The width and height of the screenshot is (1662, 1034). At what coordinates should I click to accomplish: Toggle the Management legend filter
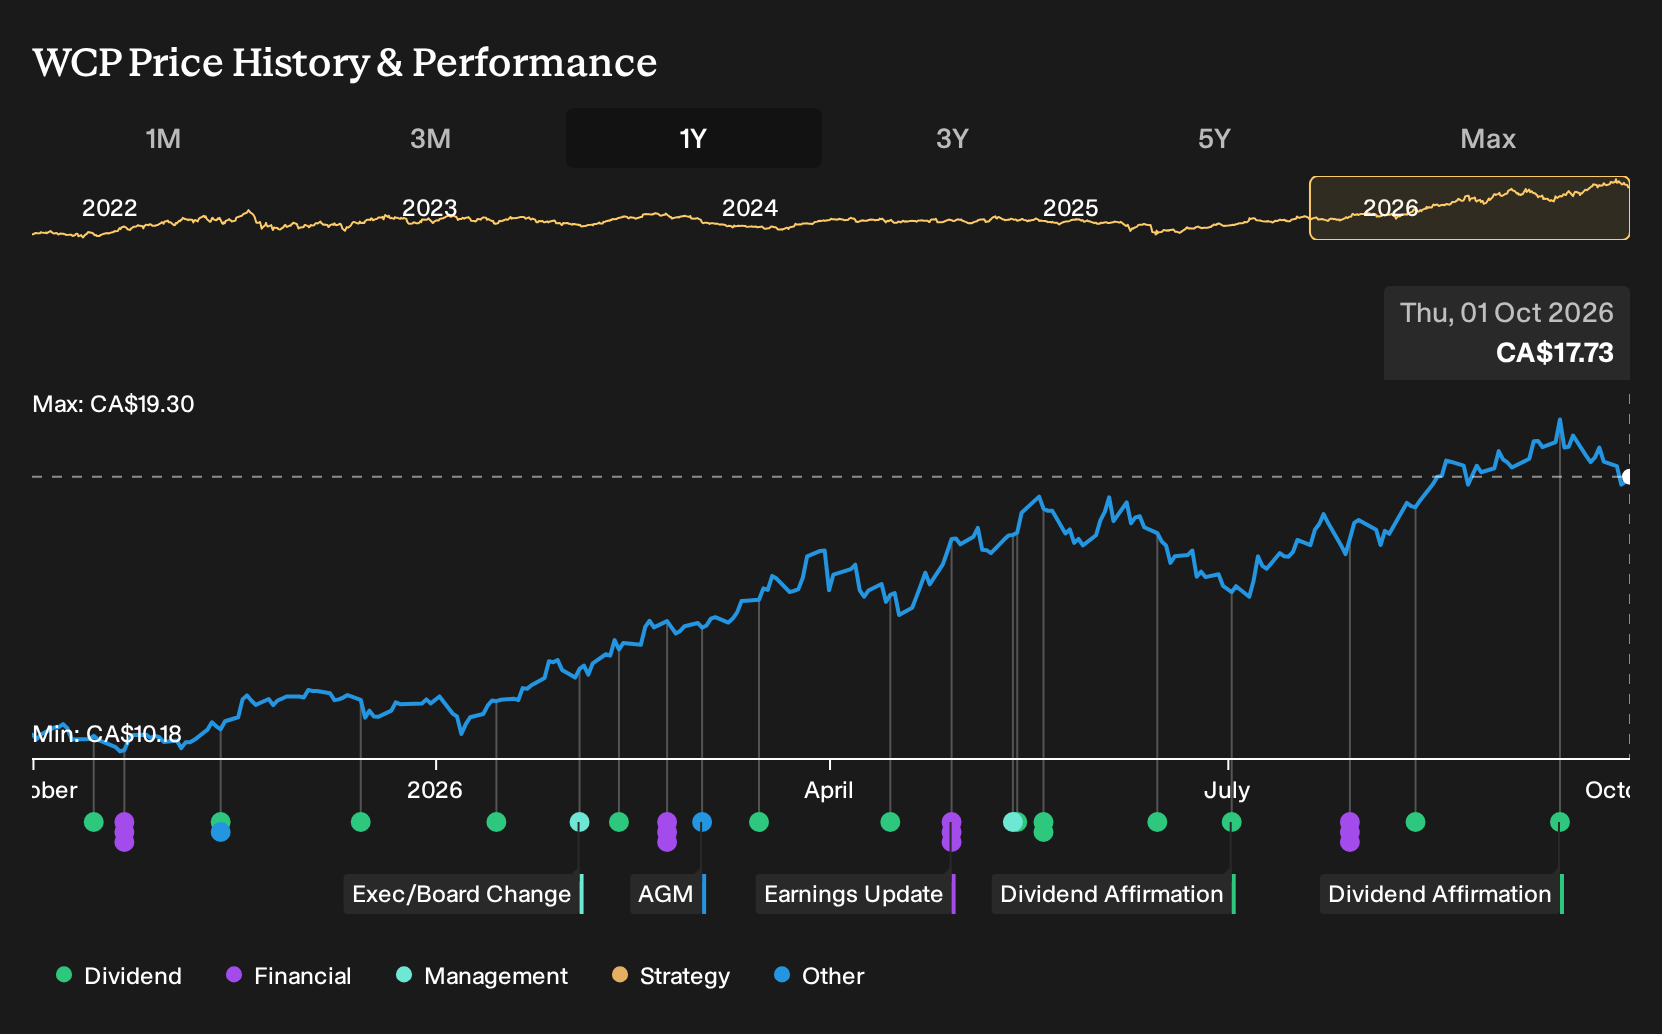pos(482,976)
